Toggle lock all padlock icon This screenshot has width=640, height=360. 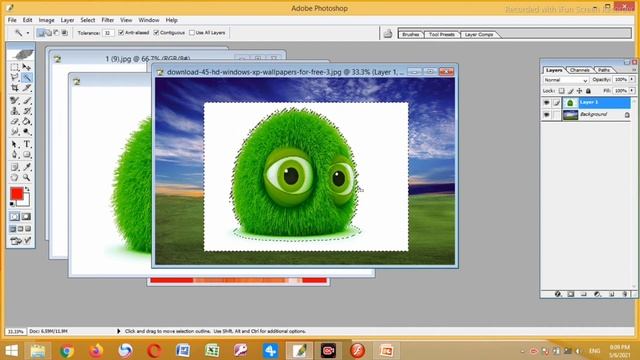tap(588, 91)
